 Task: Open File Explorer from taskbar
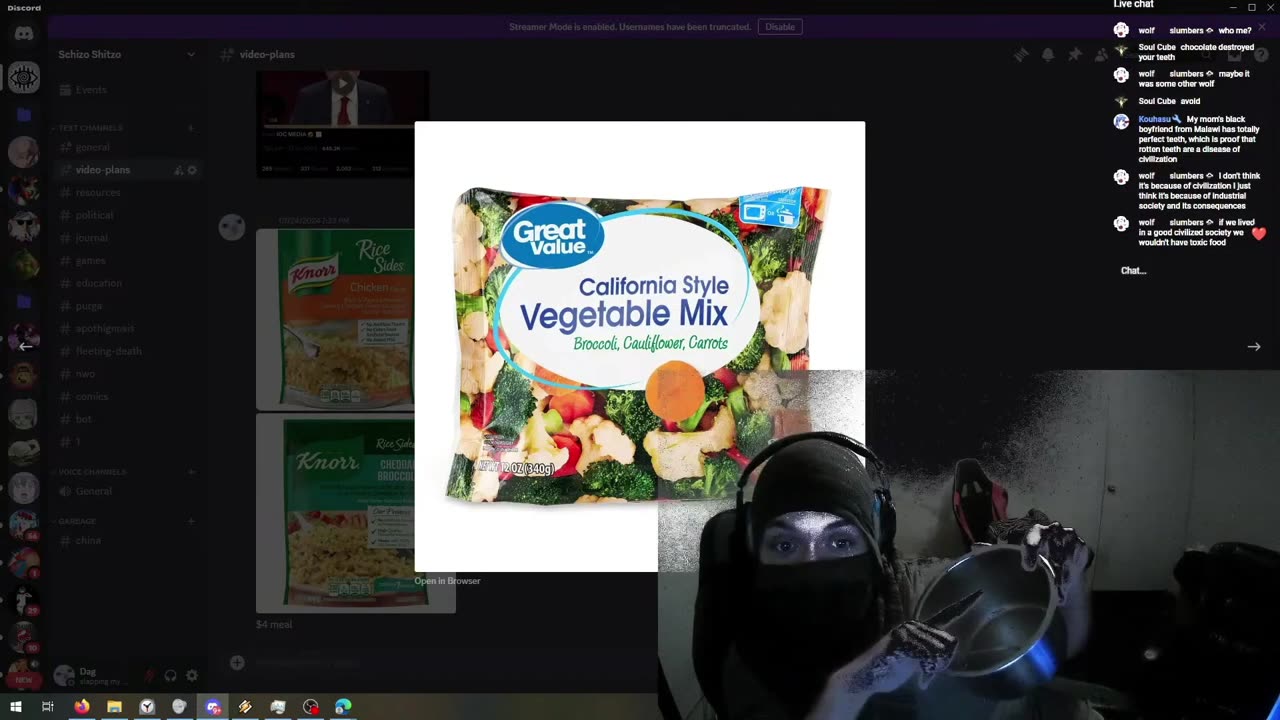[114, 706]
